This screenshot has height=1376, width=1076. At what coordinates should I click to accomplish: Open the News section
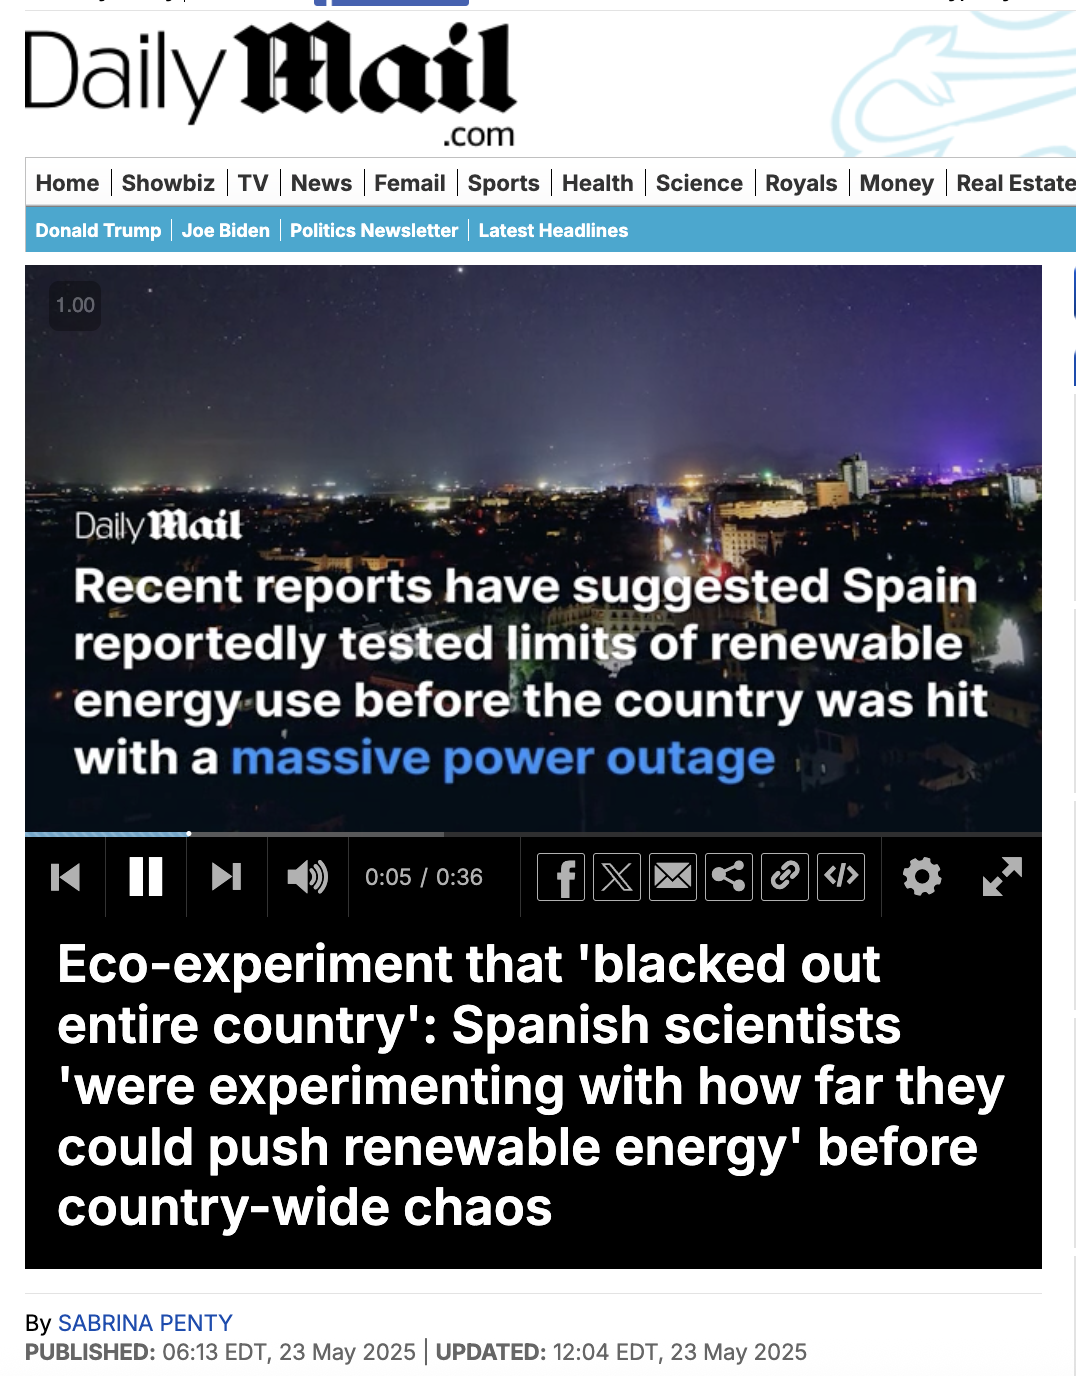click(321, 183)
